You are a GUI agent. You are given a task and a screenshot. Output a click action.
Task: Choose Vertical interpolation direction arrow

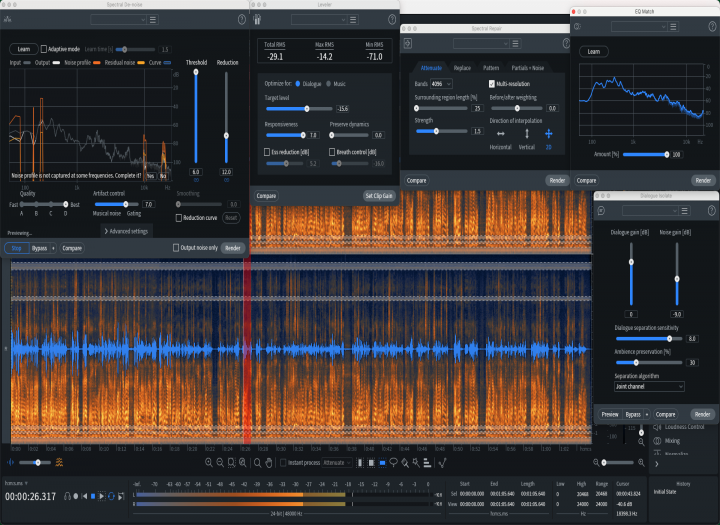[527, 134]
